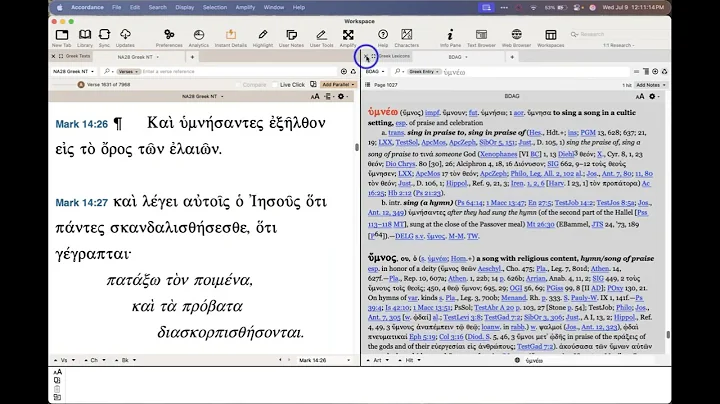Click the verse display layout icon in NA28 pane

(x=328, y=96)
